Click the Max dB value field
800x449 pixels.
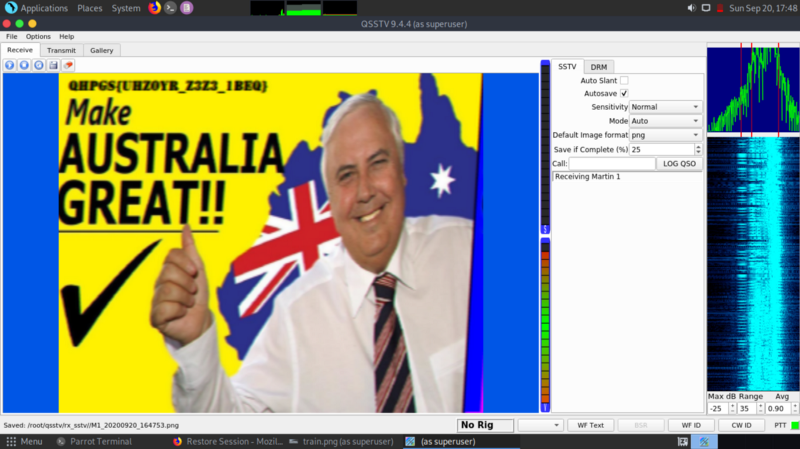coord(718,409)
